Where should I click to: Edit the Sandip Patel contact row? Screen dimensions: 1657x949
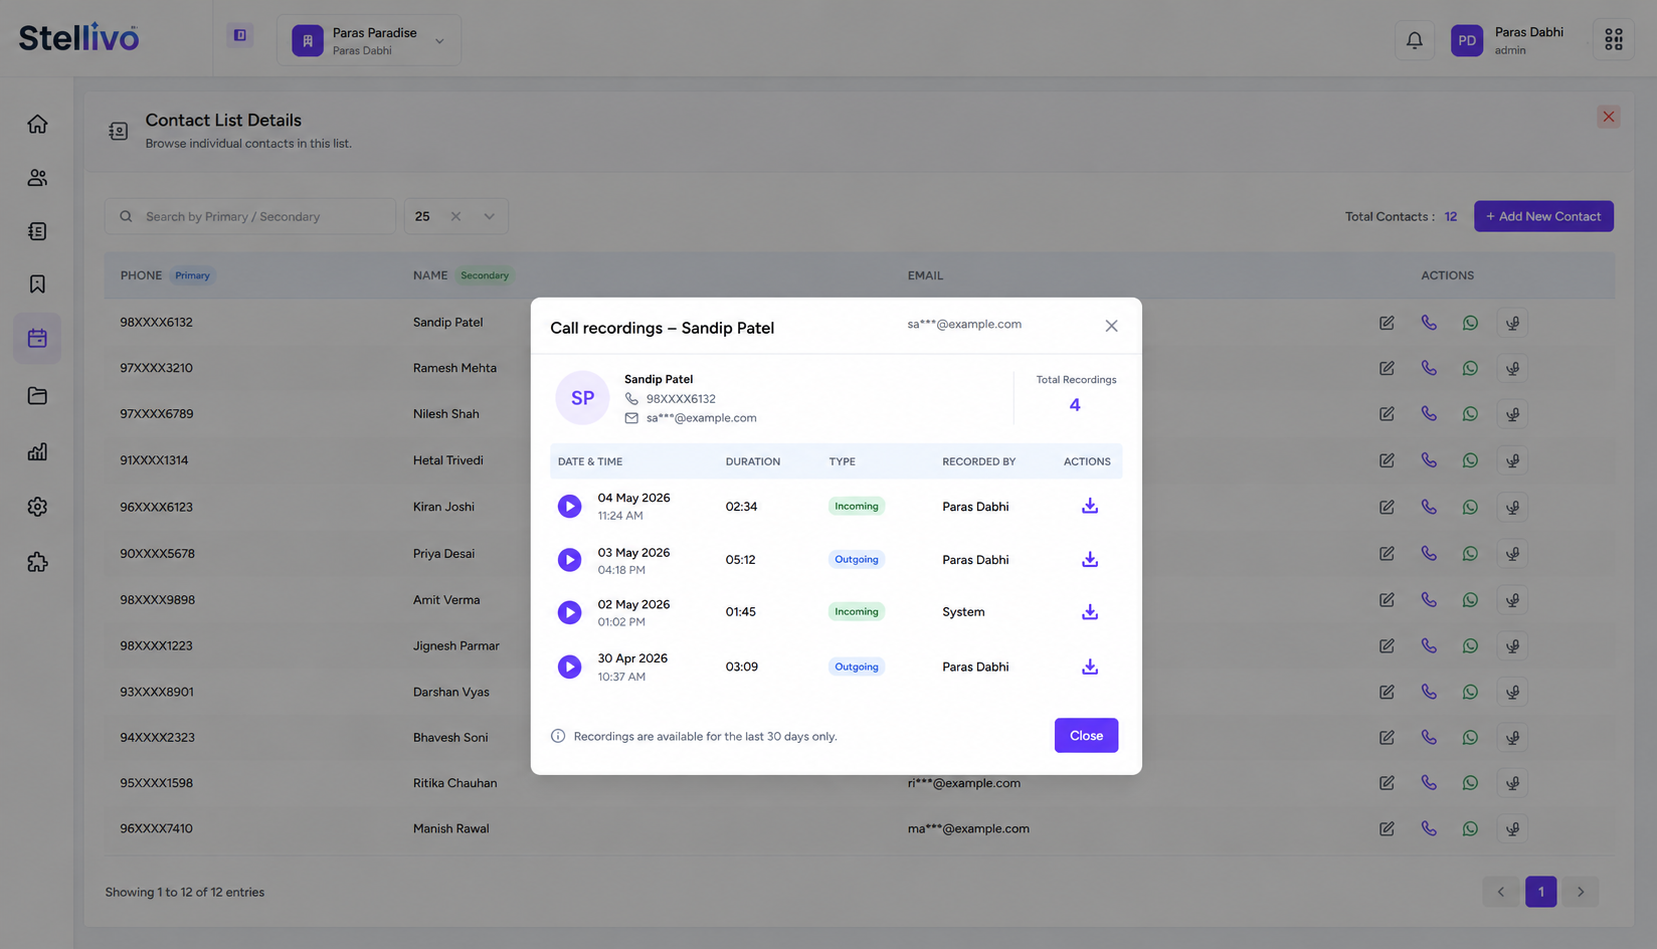1386,323
